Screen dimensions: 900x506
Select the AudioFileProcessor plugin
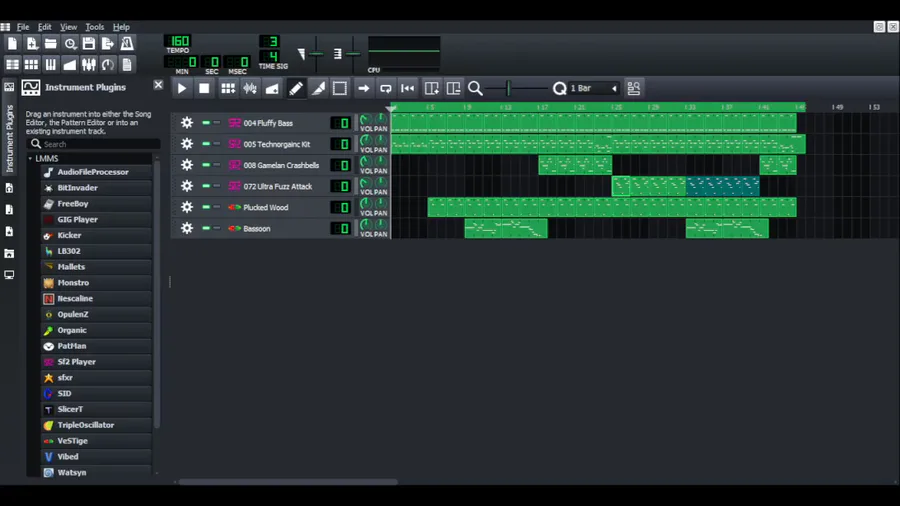(x=96, y=172)
